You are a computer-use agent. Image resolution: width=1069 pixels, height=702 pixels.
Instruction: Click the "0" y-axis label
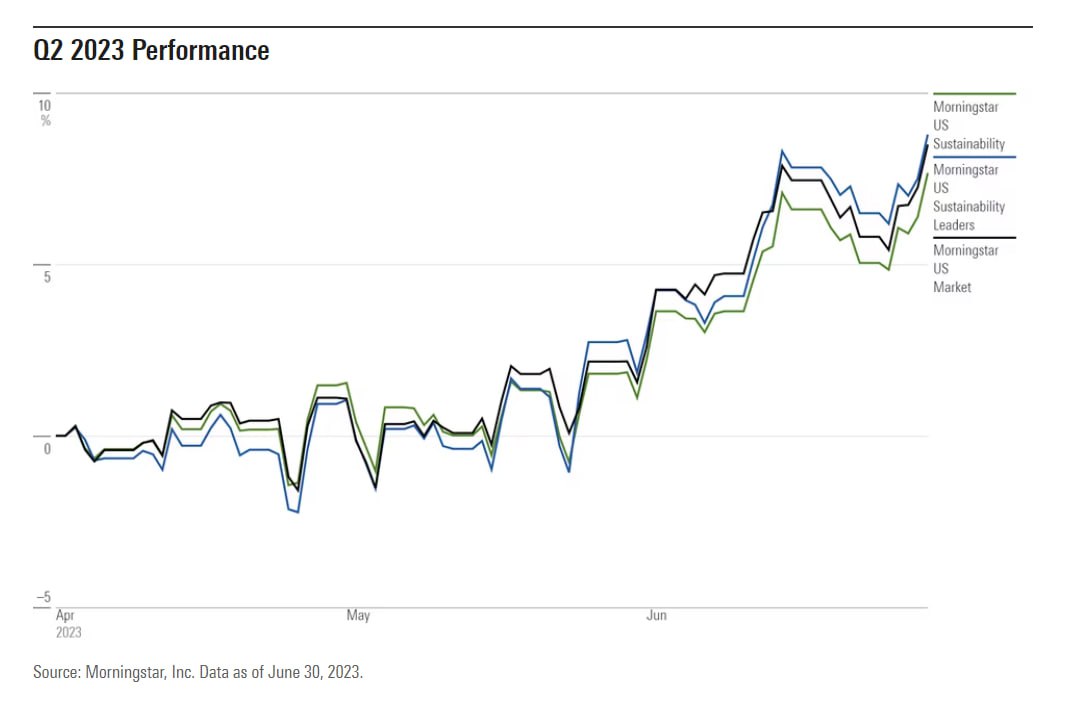46,448
